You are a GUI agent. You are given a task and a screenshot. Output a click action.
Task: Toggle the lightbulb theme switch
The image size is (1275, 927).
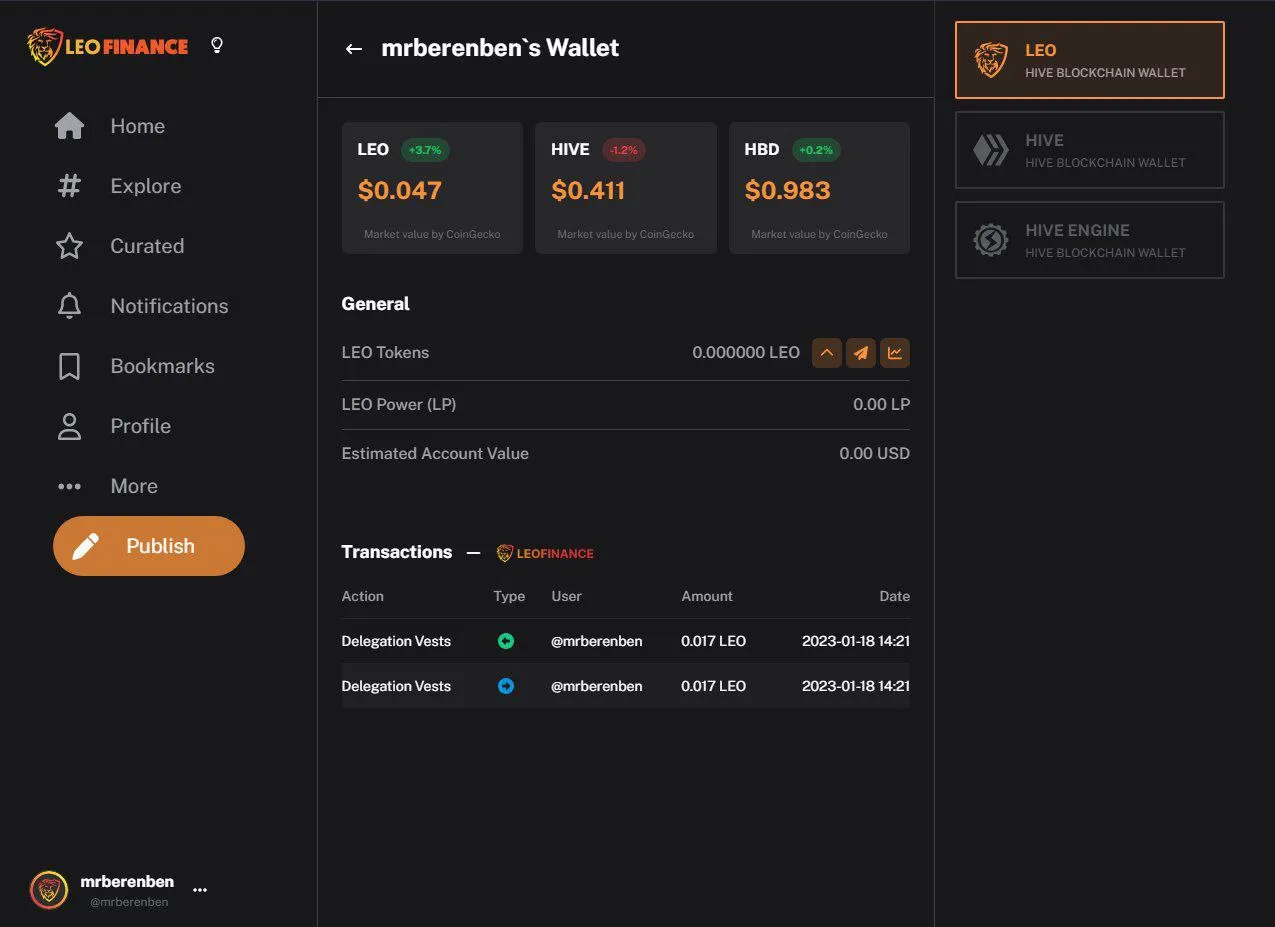[x=217, y=45]
